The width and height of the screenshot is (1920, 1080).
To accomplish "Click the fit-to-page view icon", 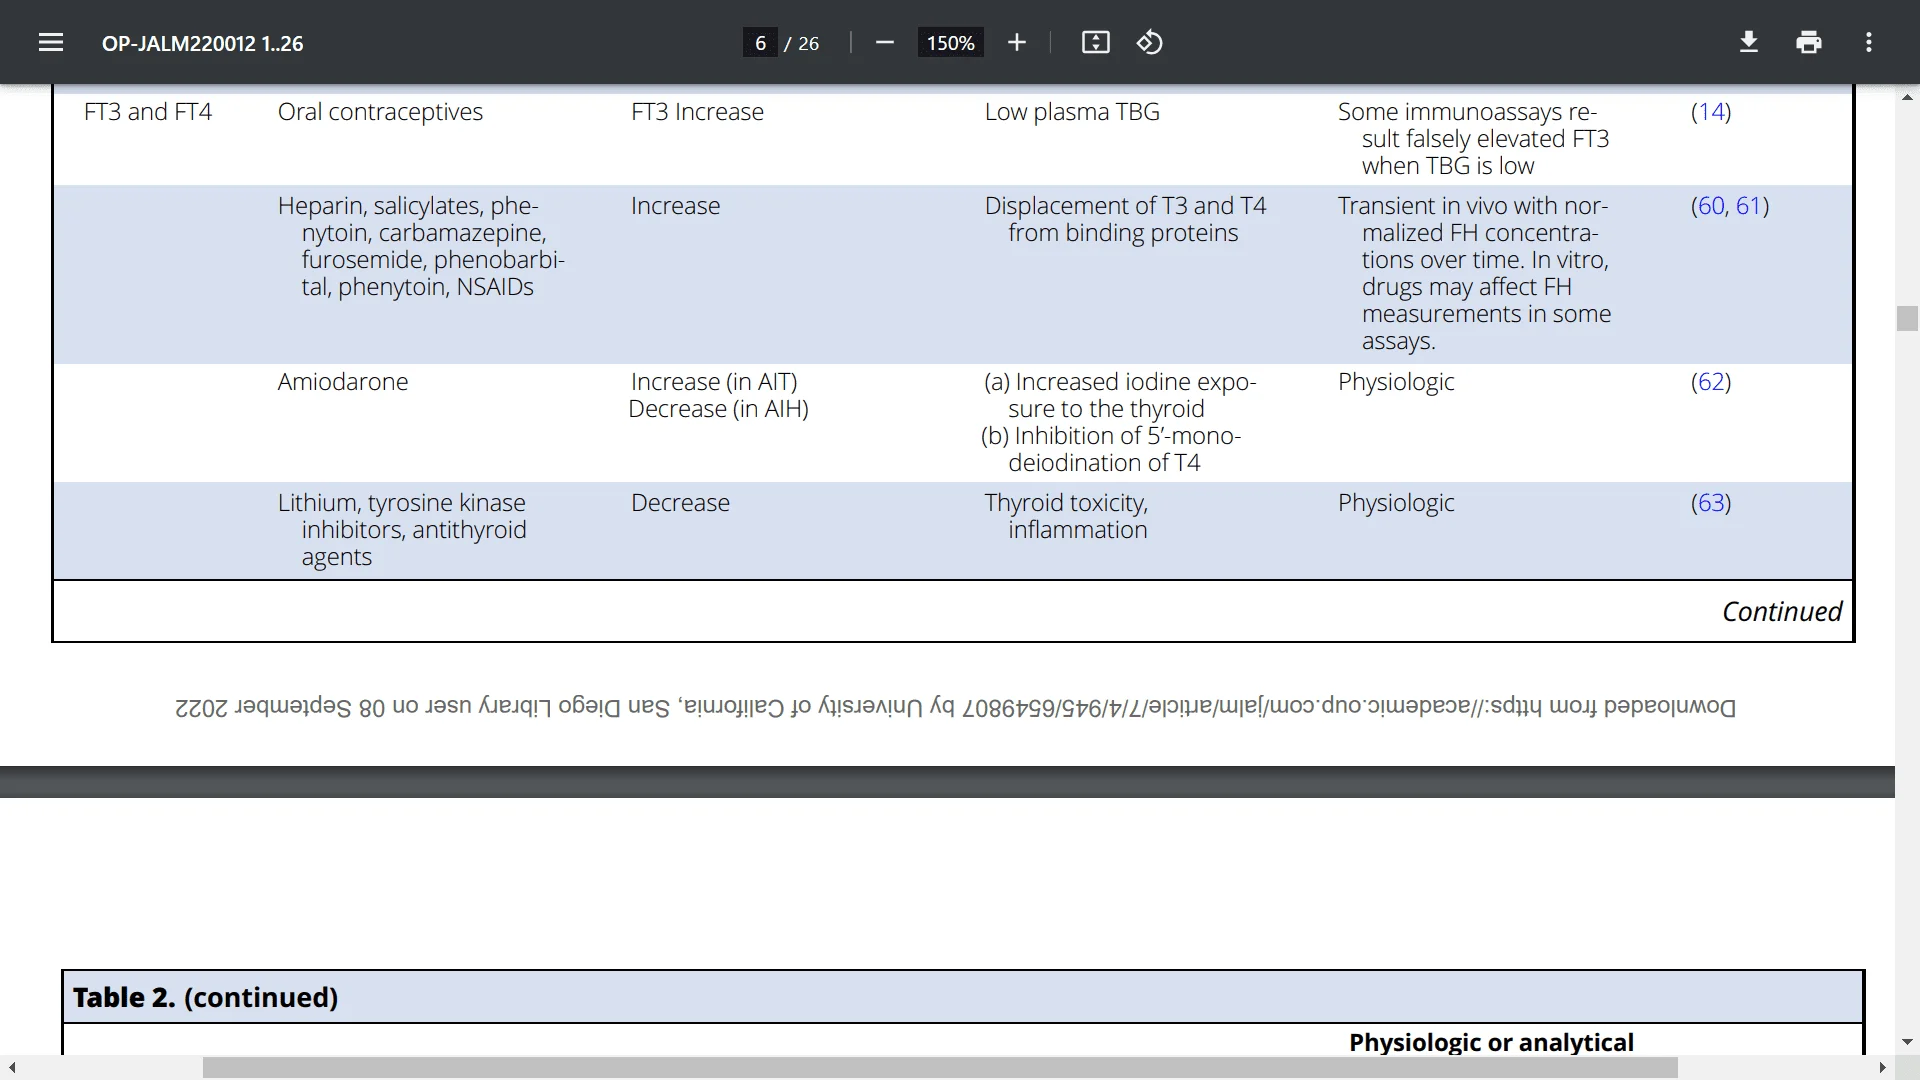I will pos(1096,42).
